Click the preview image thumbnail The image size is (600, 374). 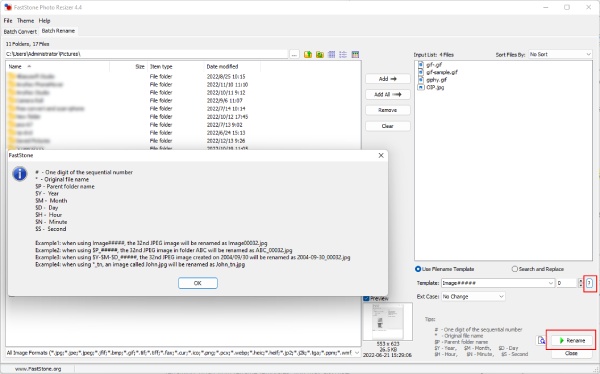(388, 321)
